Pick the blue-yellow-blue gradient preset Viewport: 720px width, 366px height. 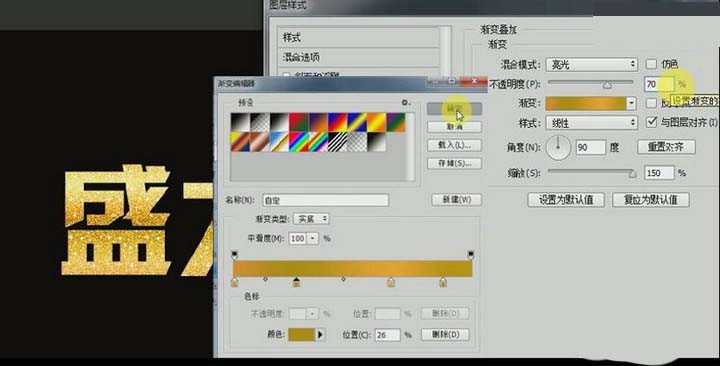357,123
